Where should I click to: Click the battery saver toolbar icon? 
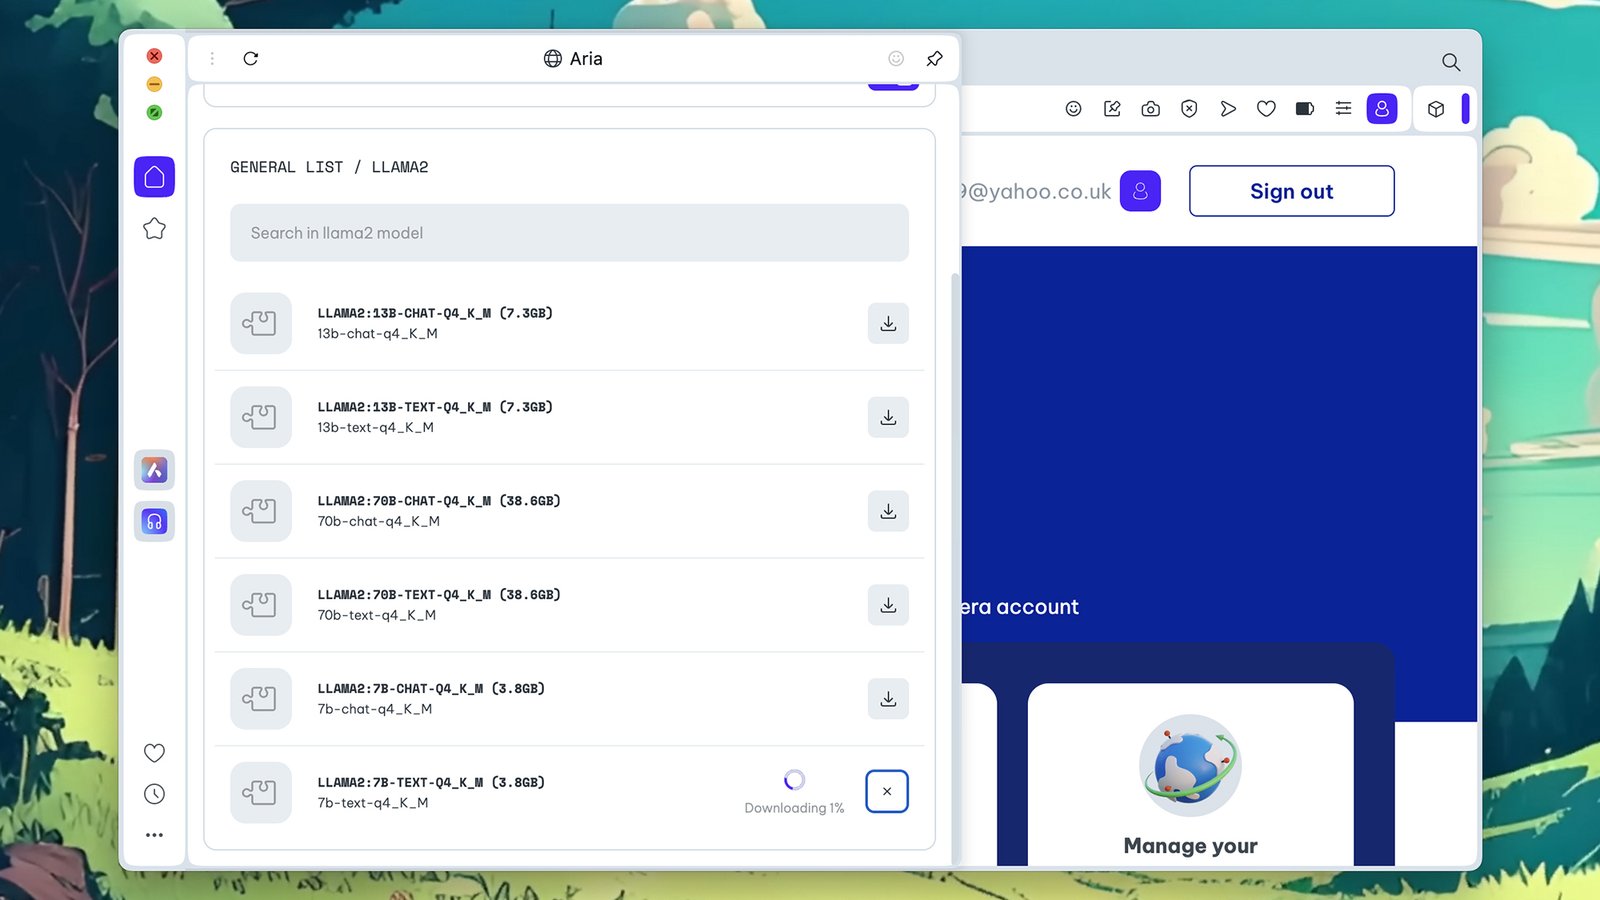pyautogui.click(x=1305, y=109)
